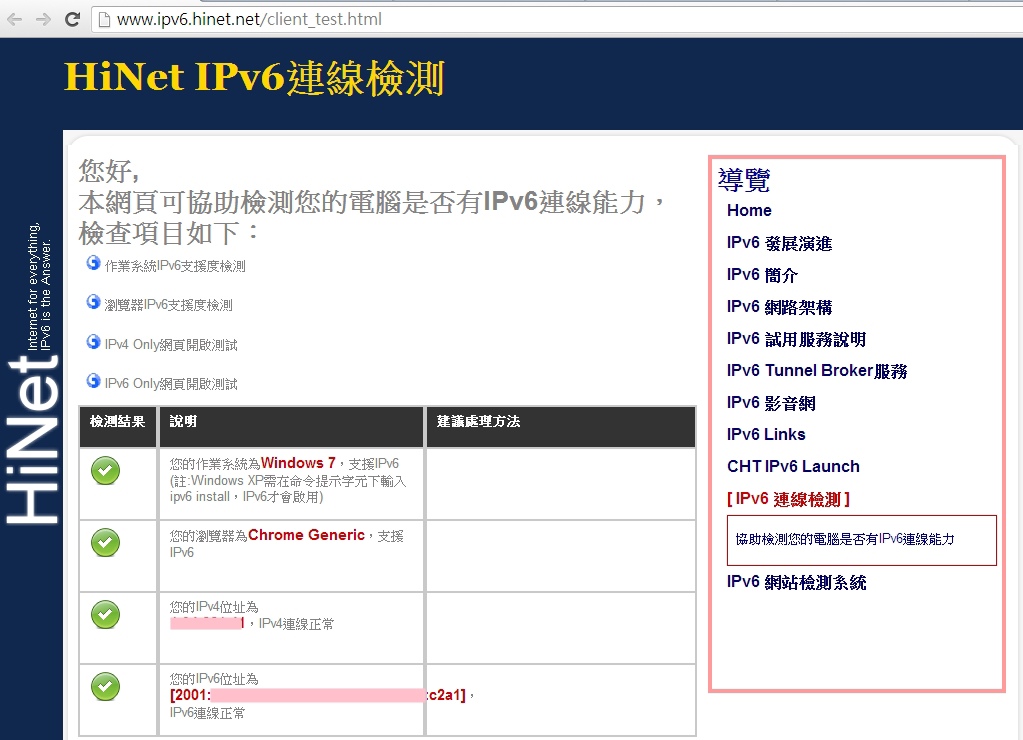
Task: Open the IPv6 簡介 link
Action: [x=762, y=275]
